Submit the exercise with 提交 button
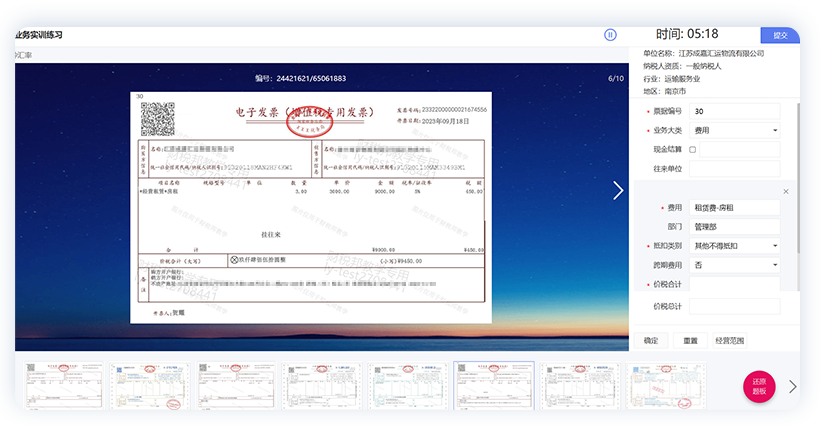 (x=779, y=35)
